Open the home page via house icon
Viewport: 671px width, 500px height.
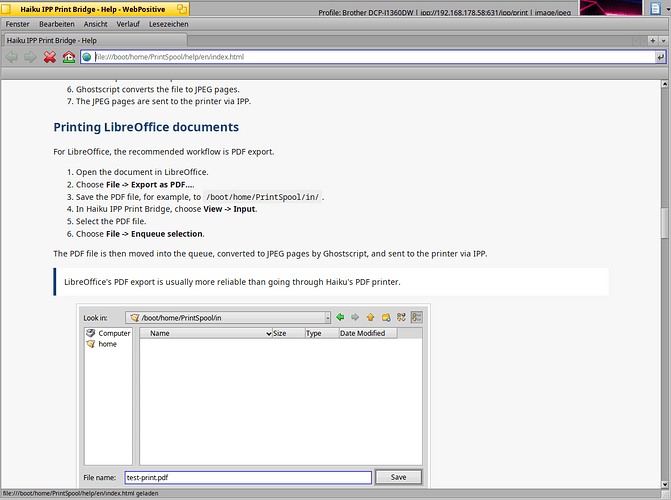(69, 57)
